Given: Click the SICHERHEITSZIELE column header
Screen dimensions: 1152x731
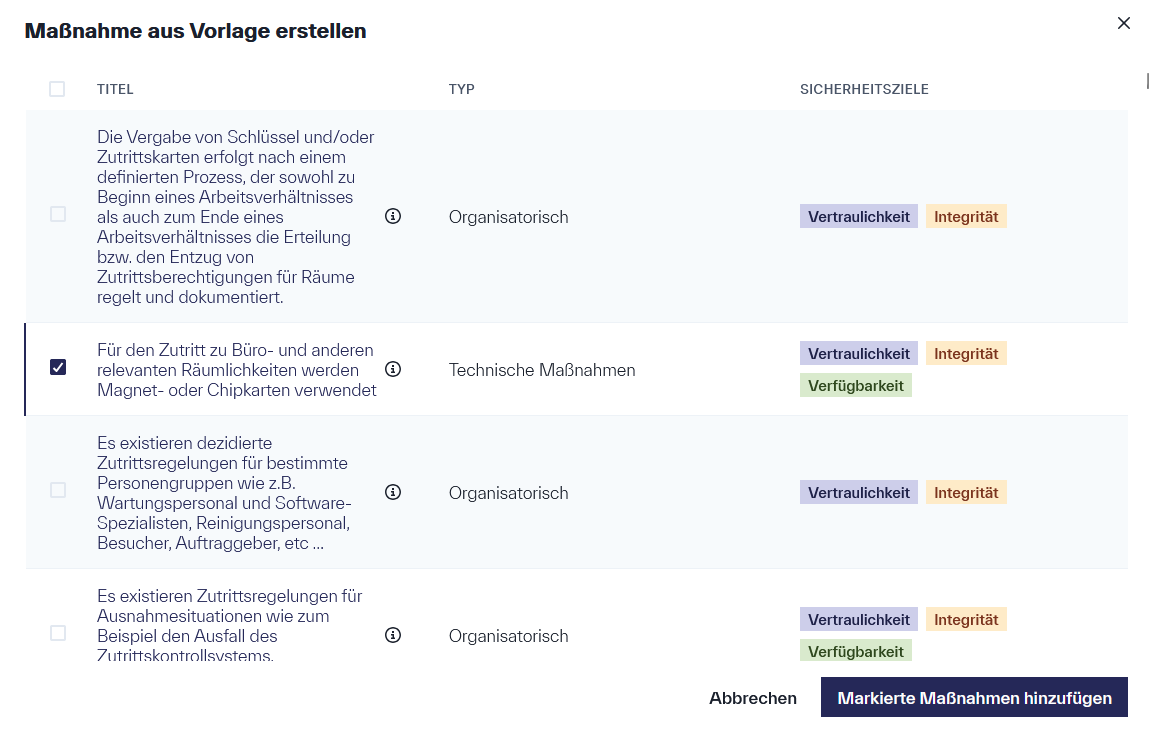Looking at the screenshot, I should [x=865, y=89].
